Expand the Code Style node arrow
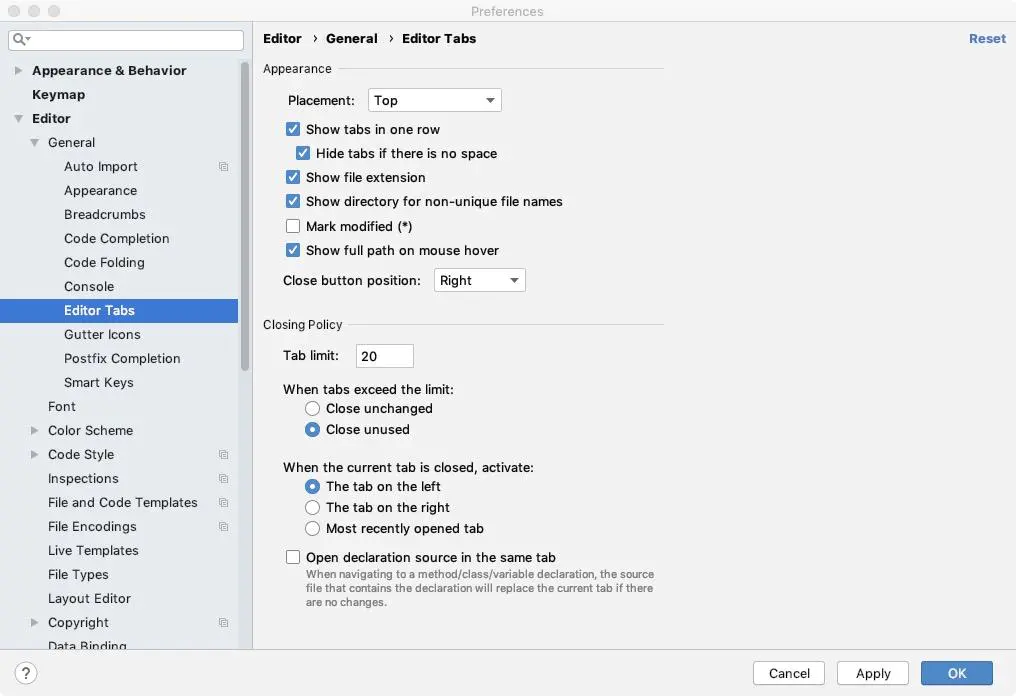The image size is (1016, 696). click(x=34, y=454)
